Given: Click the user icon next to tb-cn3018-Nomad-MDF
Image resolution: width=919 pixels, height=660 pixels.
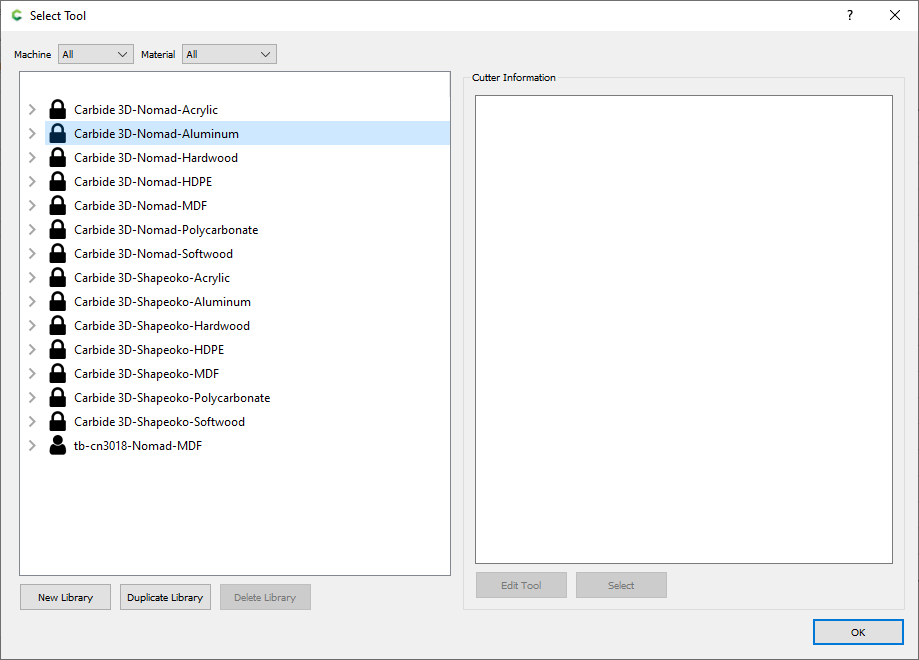Looking at the screenshot, I should pyautogui.click(x=57, y=445).
